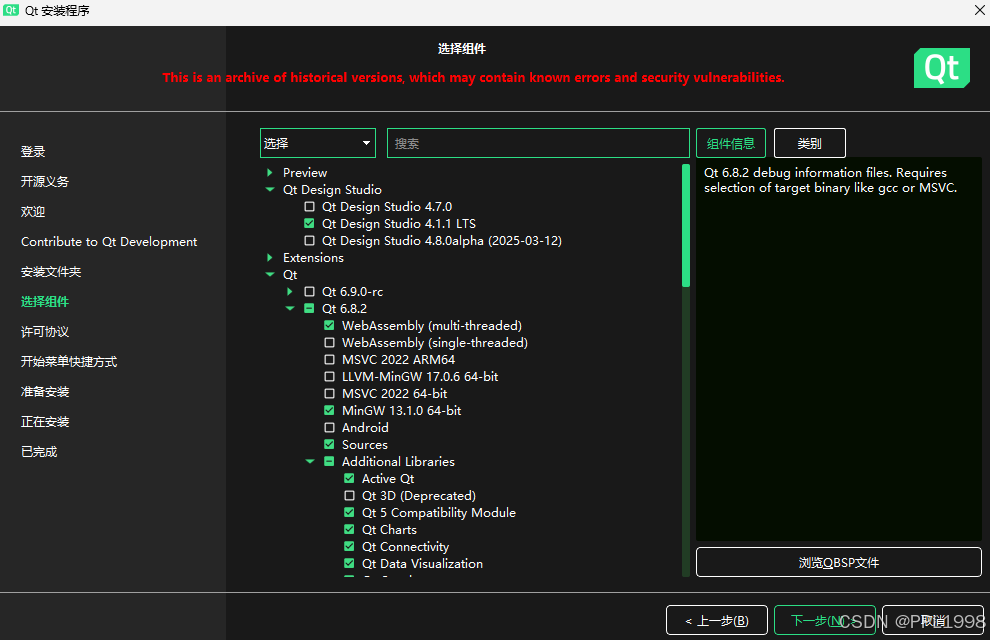Uncheck Qt Charts
Screen dimensions: 990x640
(349, 530)
